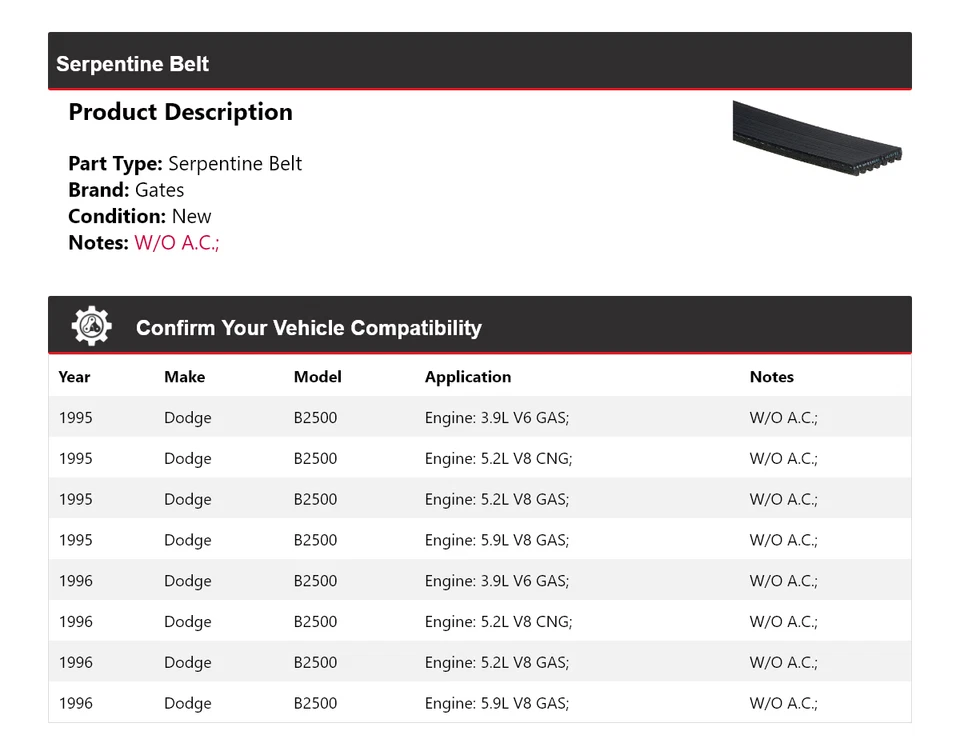Select the 1996 3.9L V6 GAS row

479,581
